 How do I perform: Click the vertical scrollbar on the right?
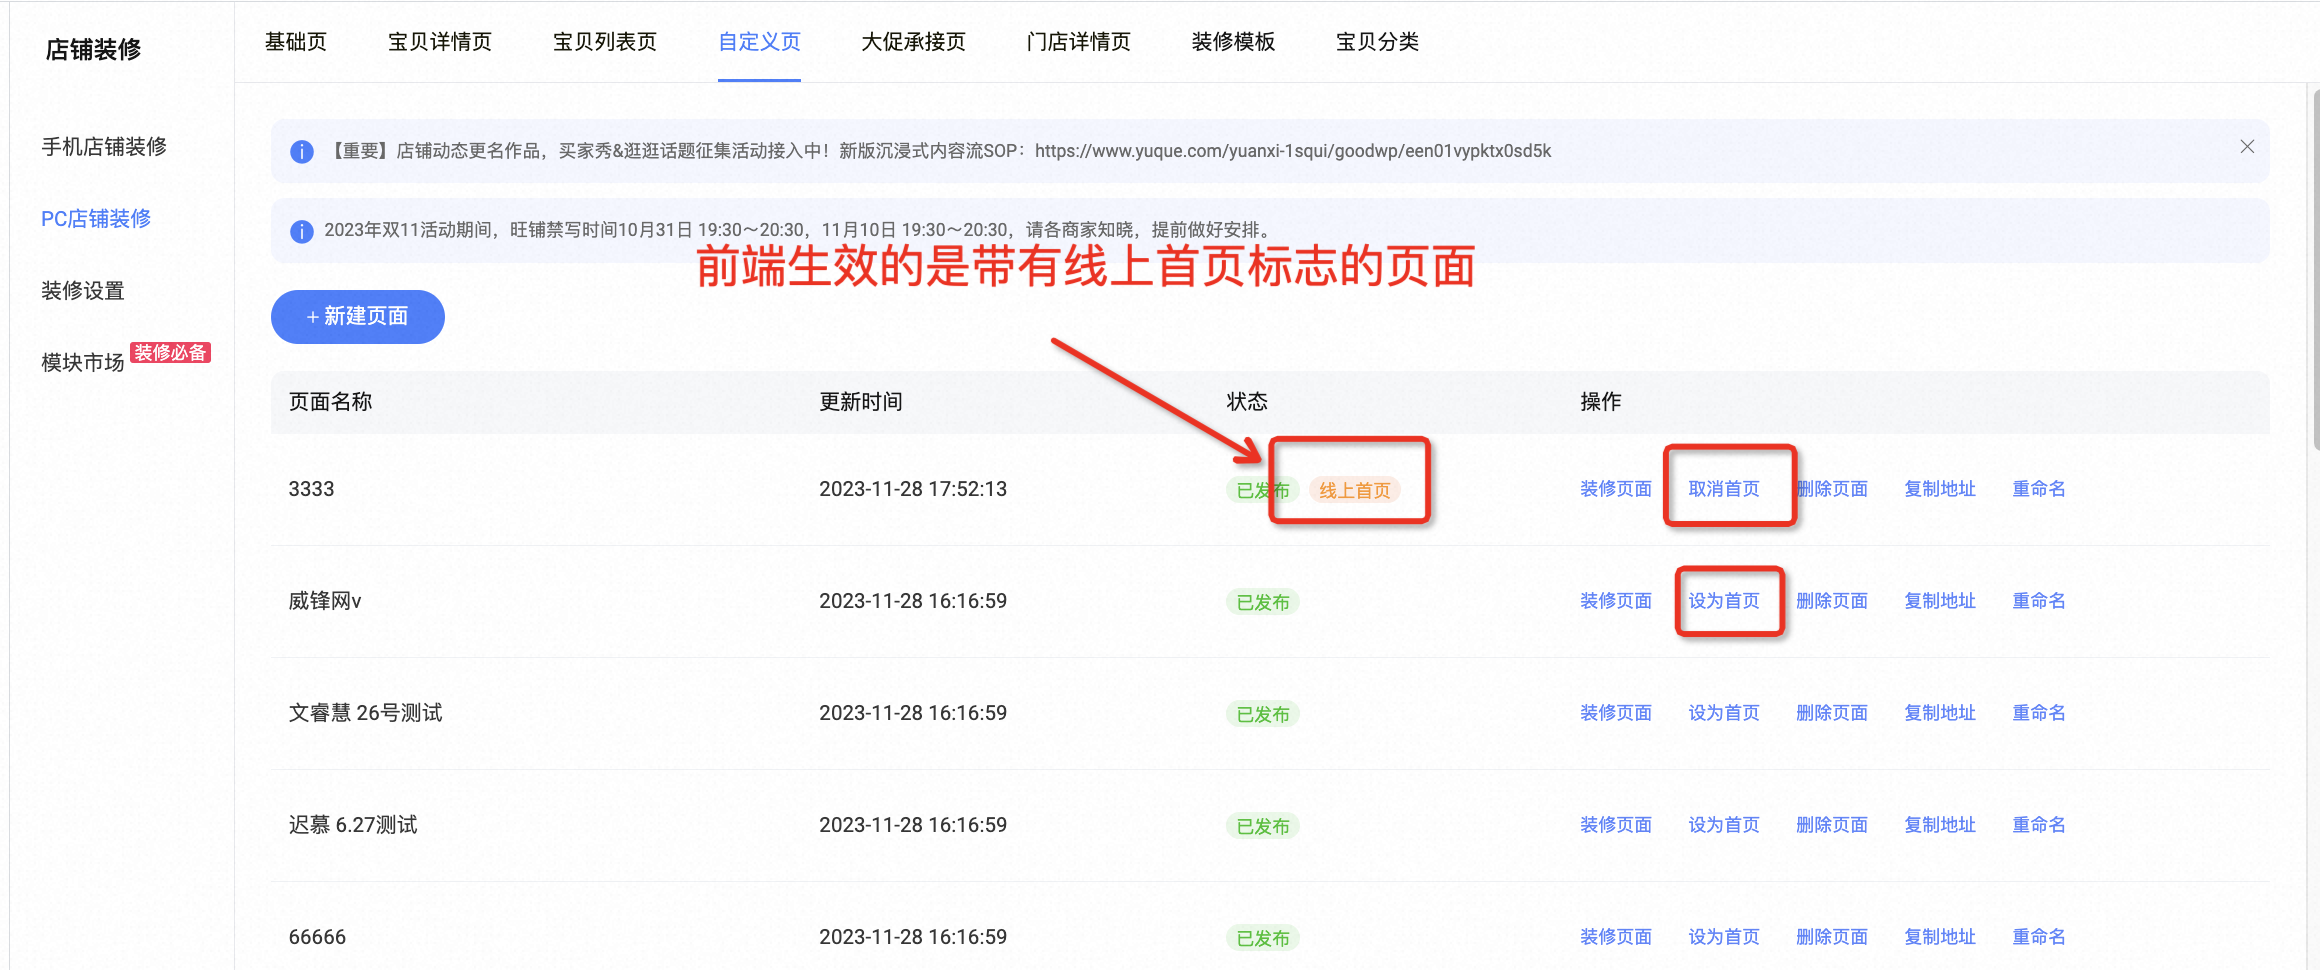pyautogui.click(x=2315, y=270)
